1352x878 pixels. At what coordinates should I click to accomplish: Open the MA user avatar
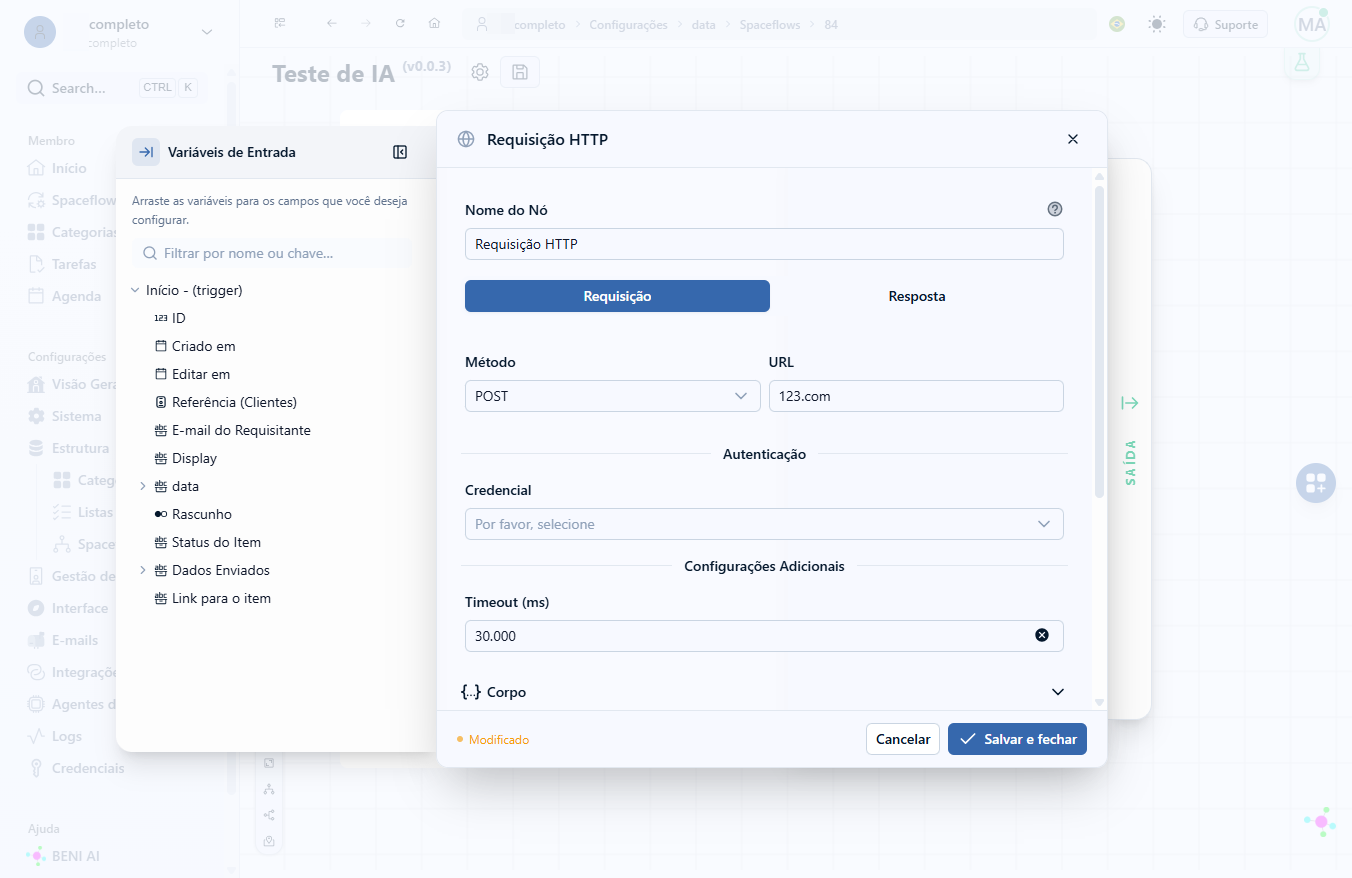(1311, 25)
